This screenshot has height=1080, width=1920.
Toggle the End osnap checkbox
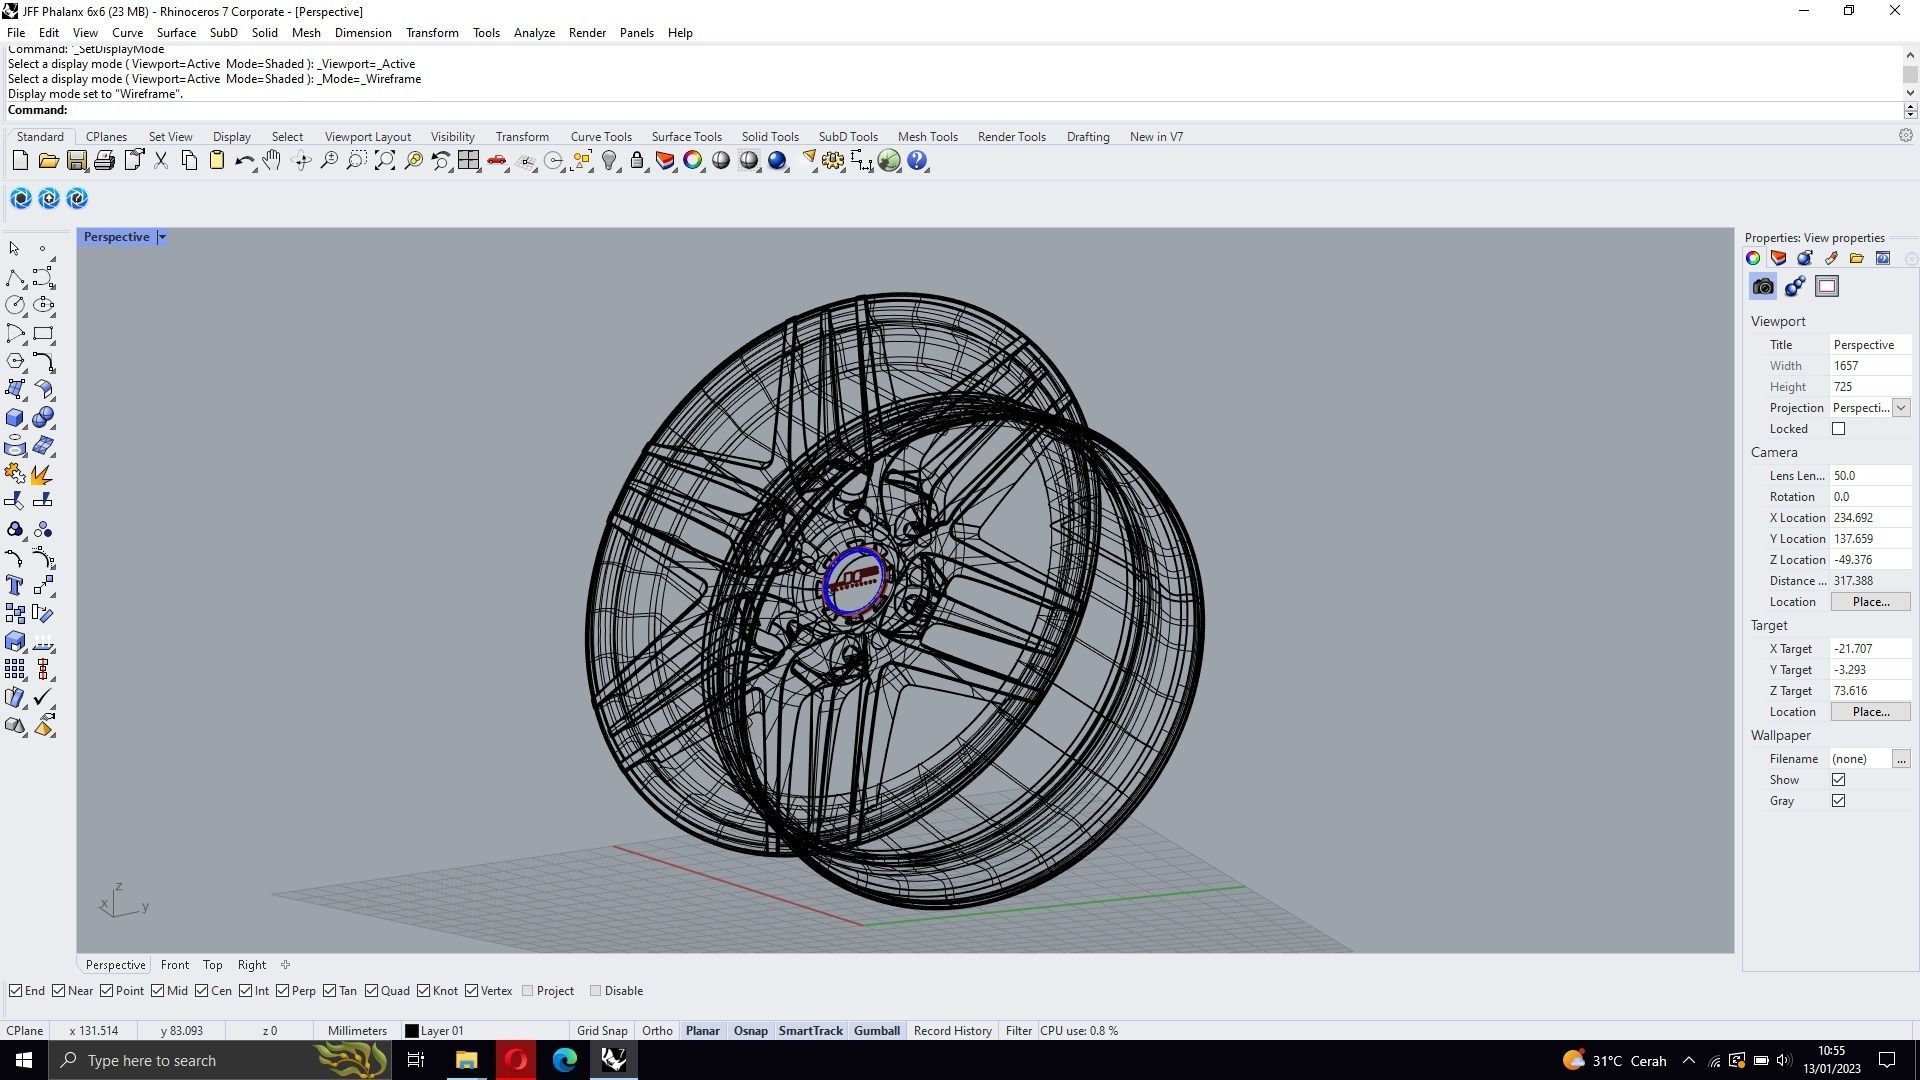coord(16,991)
